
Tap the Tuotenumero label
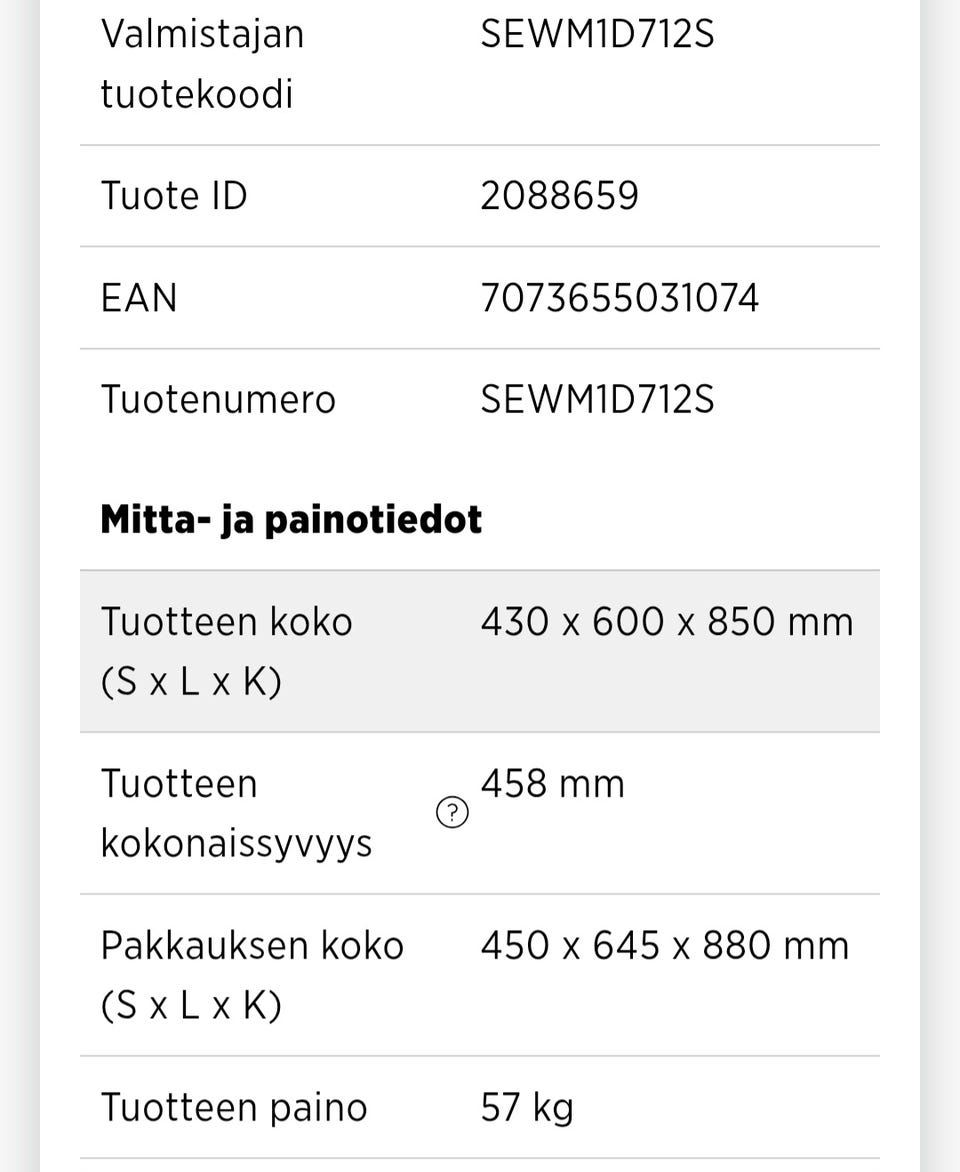[218, 400]
